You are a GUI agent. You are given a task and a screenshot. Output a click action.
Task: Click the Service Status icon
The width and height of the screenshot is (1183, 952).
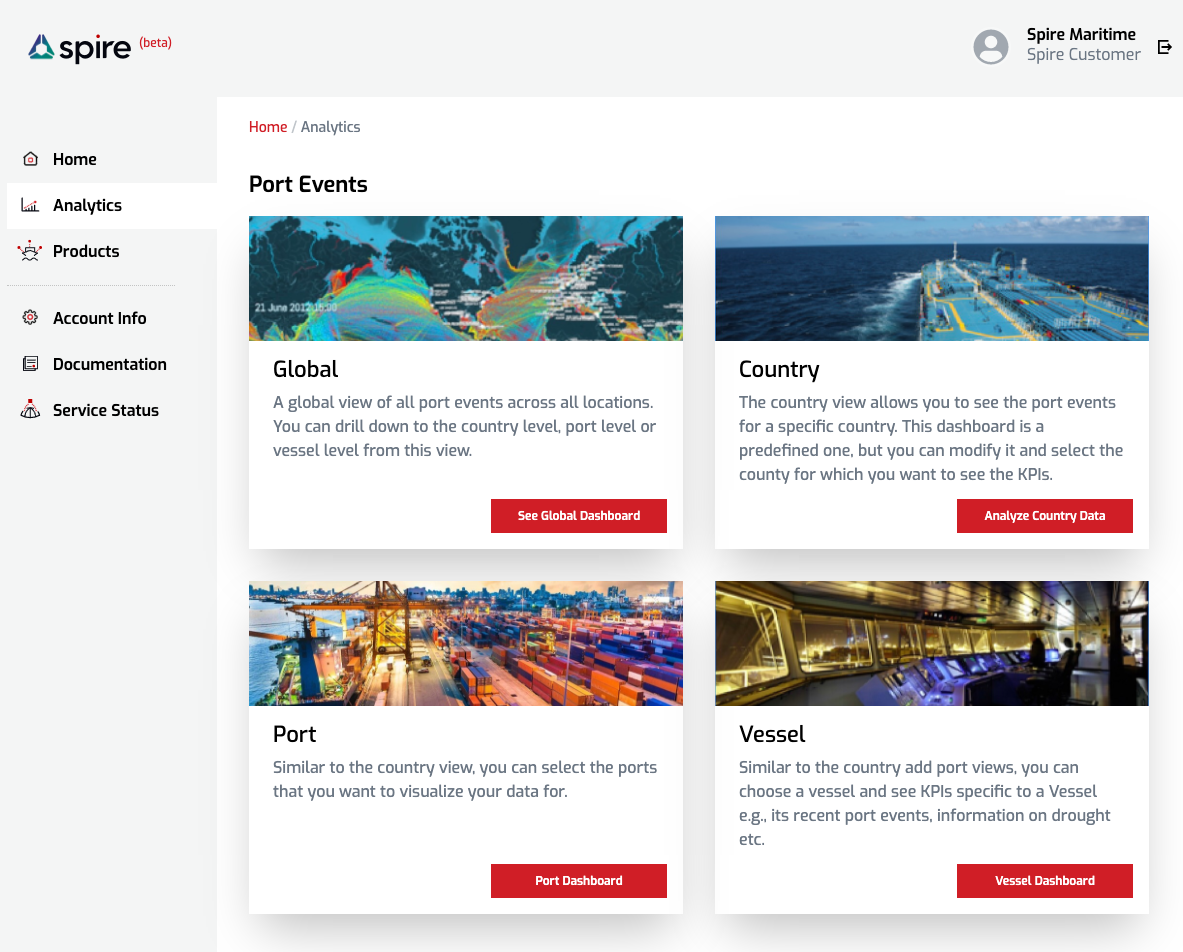click(30, 409)
